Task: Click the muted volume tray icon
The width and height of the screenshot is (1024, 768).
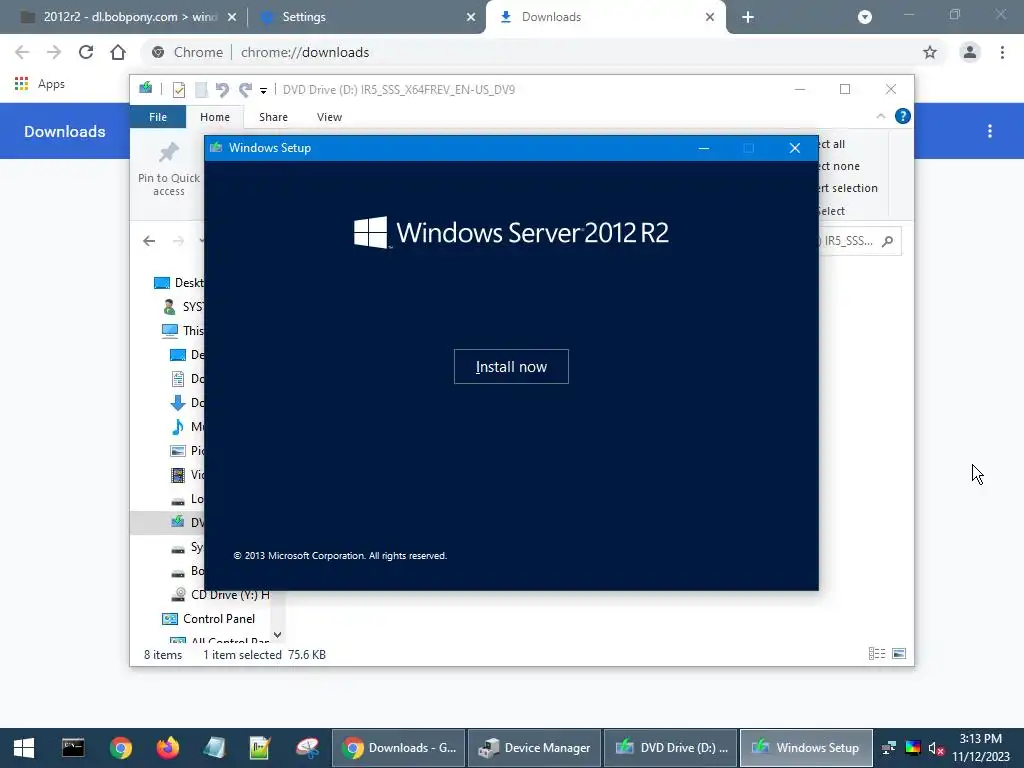Action: [x=936, y=748]
